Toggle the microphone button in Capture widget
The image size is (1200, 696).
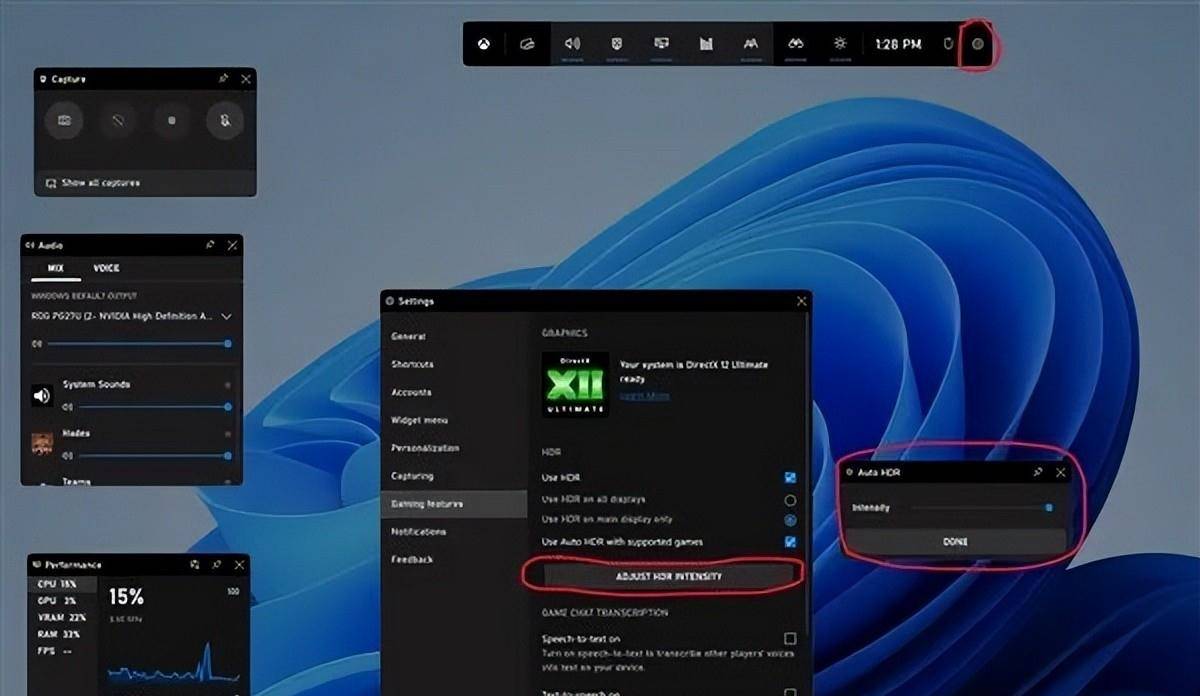tap(225, 120)
